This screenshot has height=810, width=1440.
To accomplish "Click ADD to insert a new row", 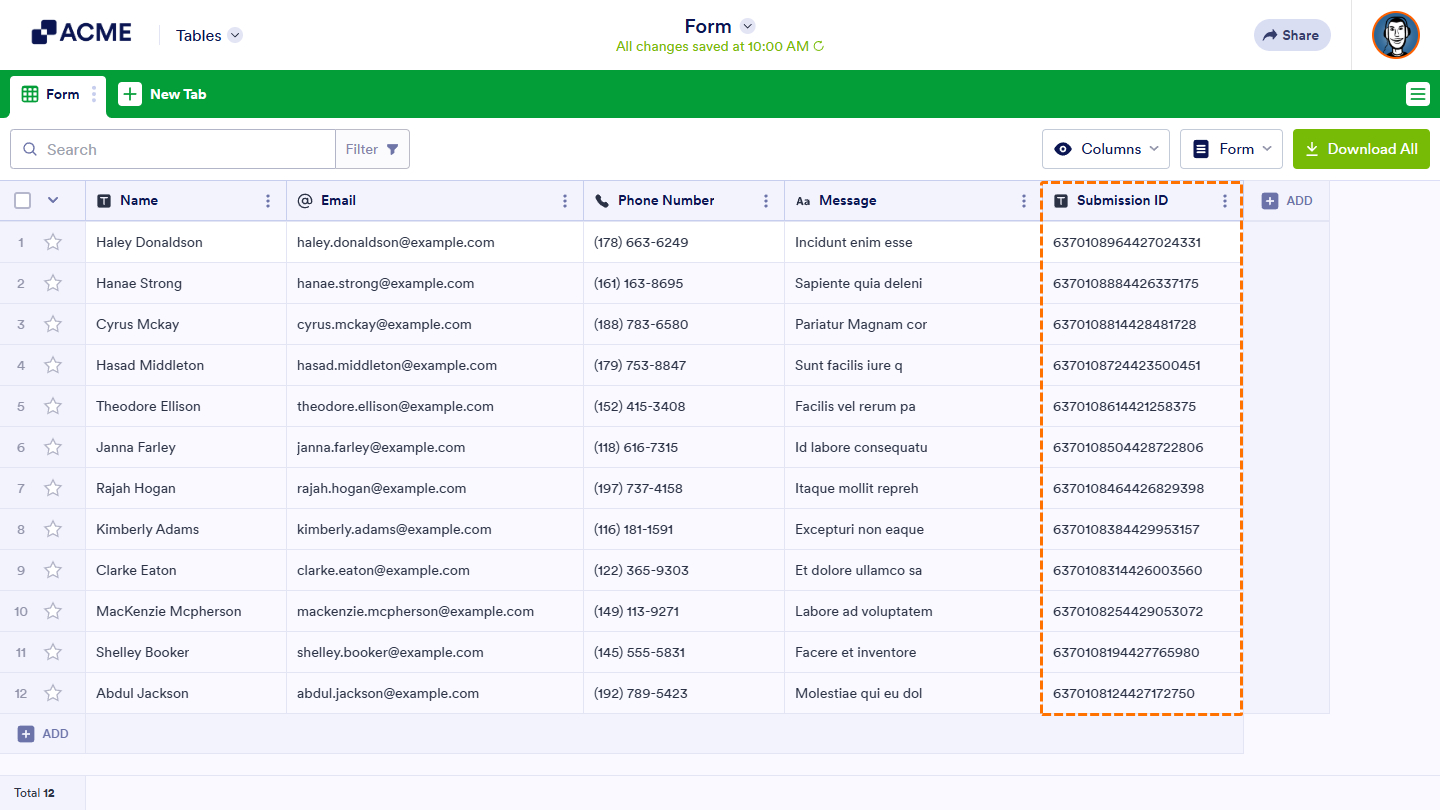I will [43, 733].
